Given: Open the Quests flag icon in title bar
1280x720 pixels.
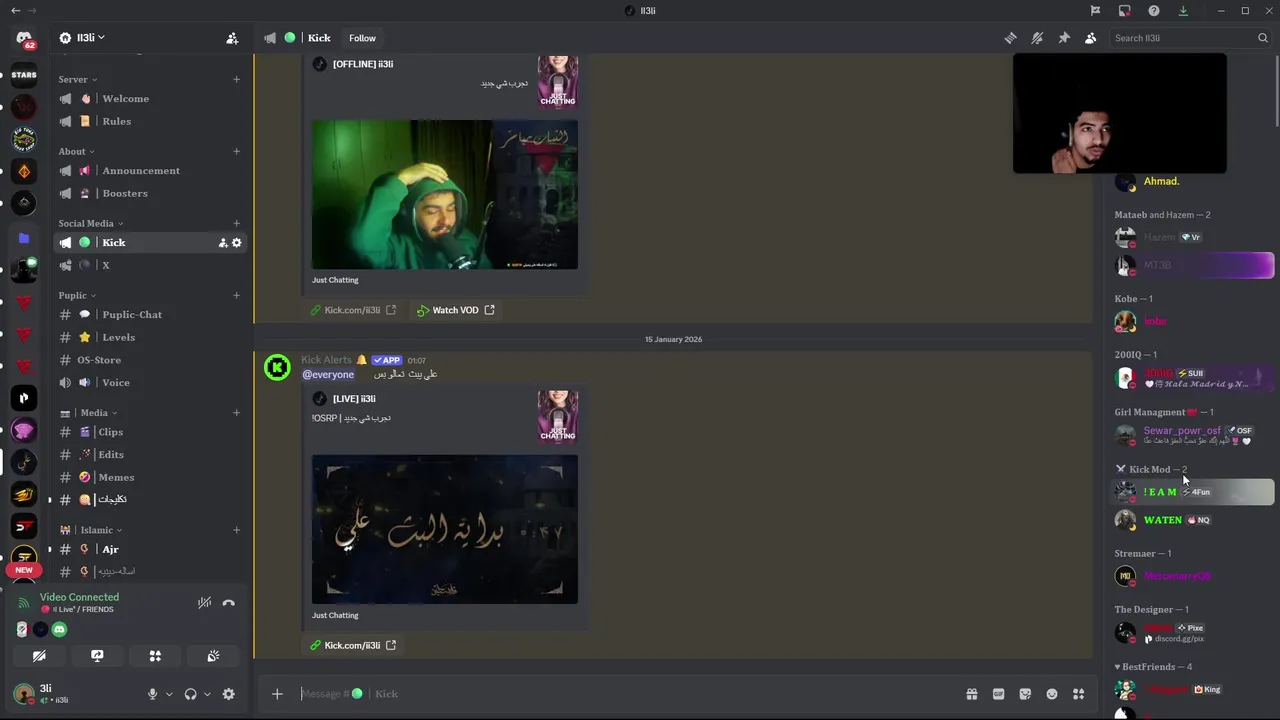Looking at the screenshot, I should [x=1095, y=11].
